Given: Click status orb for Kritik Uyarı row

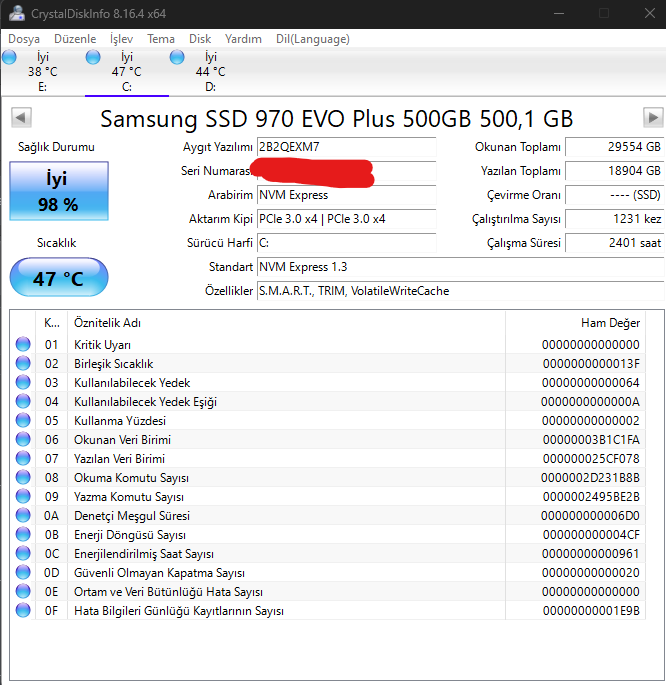Looking at the screenshot, I should [23, 344].
